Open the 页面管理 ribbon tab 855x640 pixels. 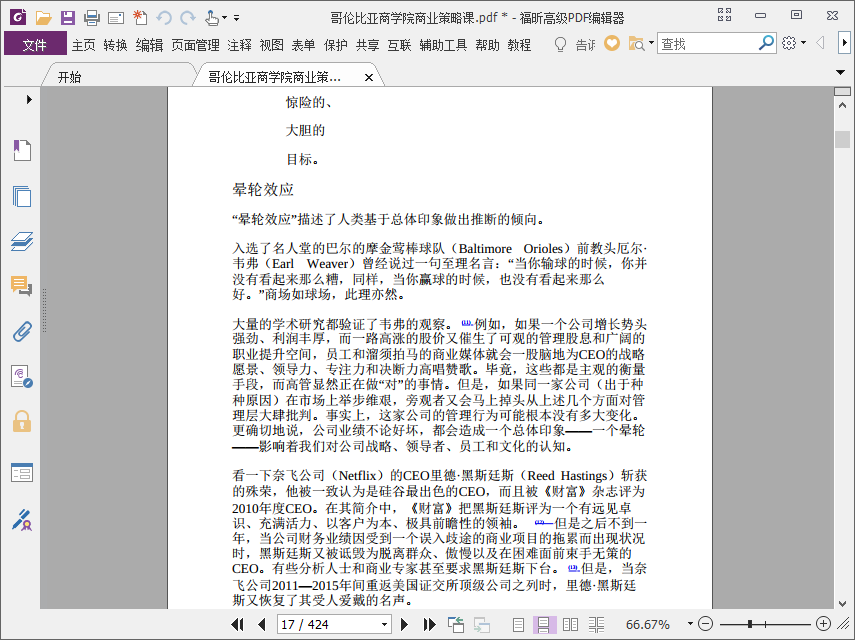(x=195, y=45)
